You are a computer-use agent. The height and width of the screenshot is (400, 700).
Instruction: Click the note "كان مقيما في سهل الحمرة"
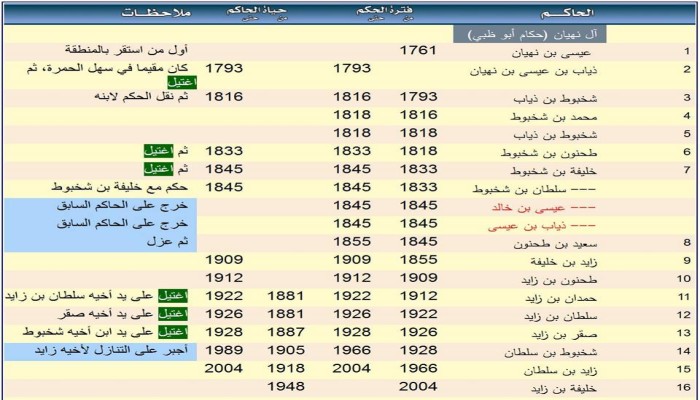114,68
